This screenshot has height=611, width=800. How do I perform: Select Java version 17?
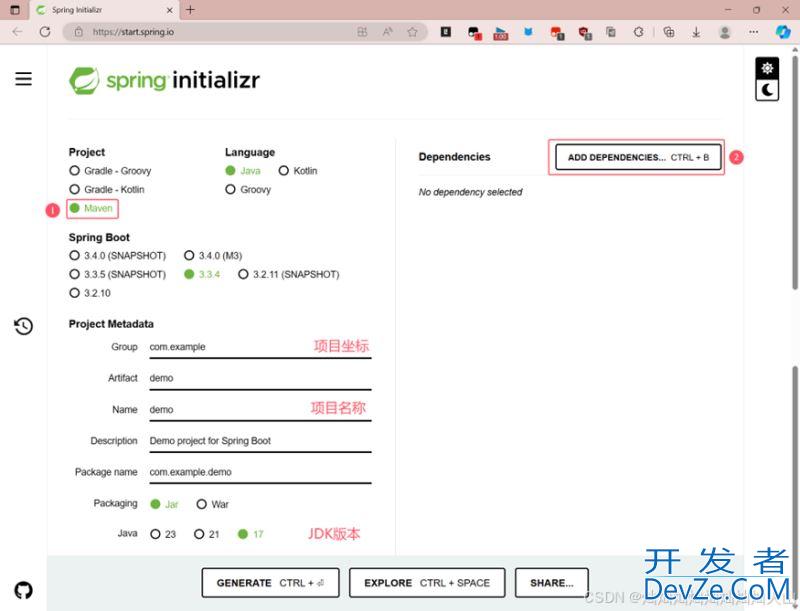tap(251, 534)
